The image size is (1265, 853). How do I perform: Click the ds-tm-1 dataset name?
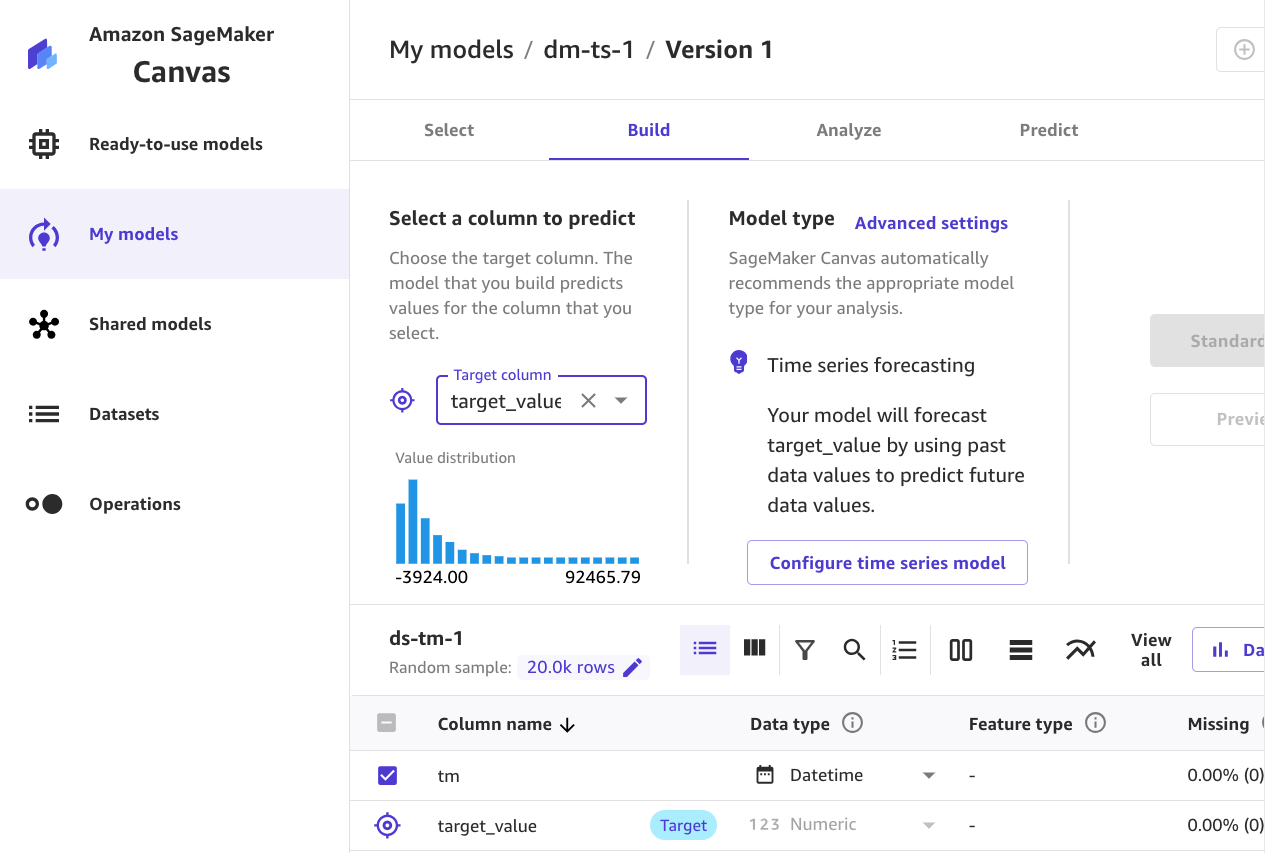(426, 639)
